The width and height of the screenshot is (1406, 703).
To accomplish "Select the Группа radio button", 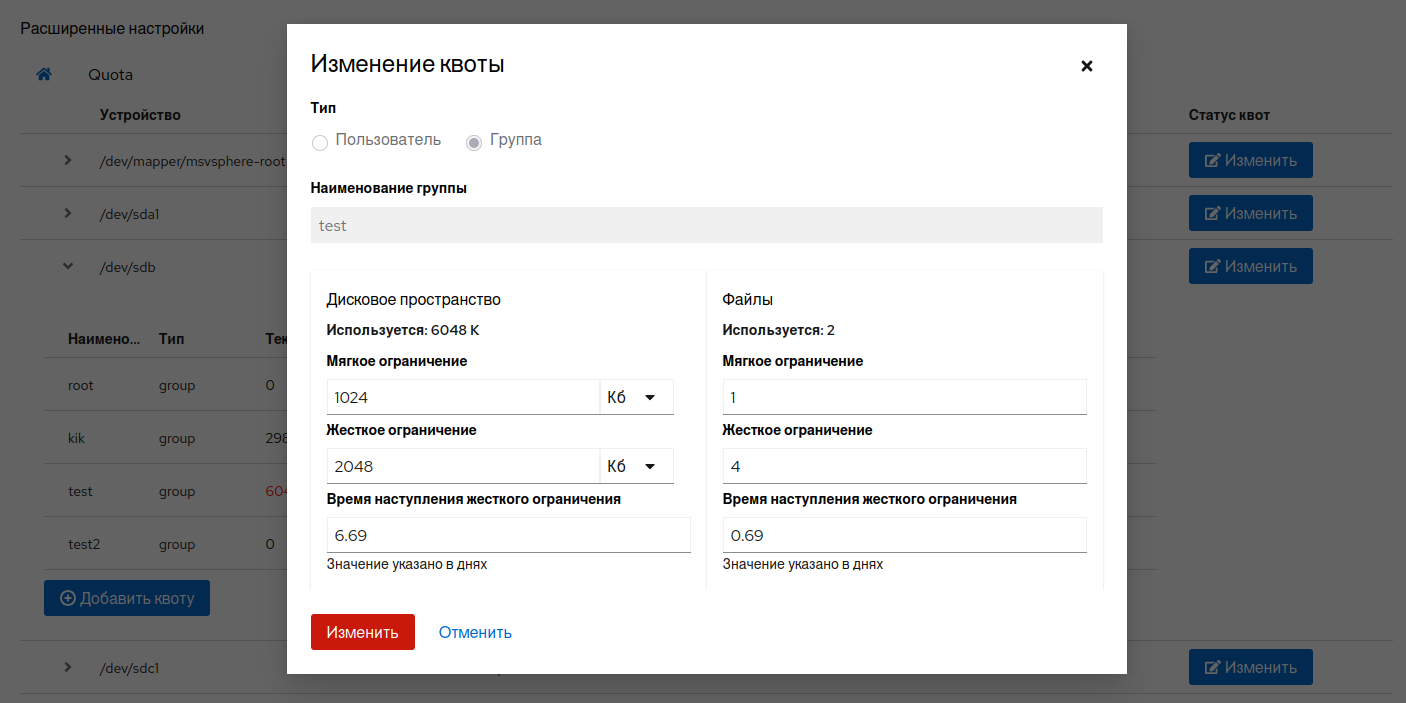I will coord(474,142).
